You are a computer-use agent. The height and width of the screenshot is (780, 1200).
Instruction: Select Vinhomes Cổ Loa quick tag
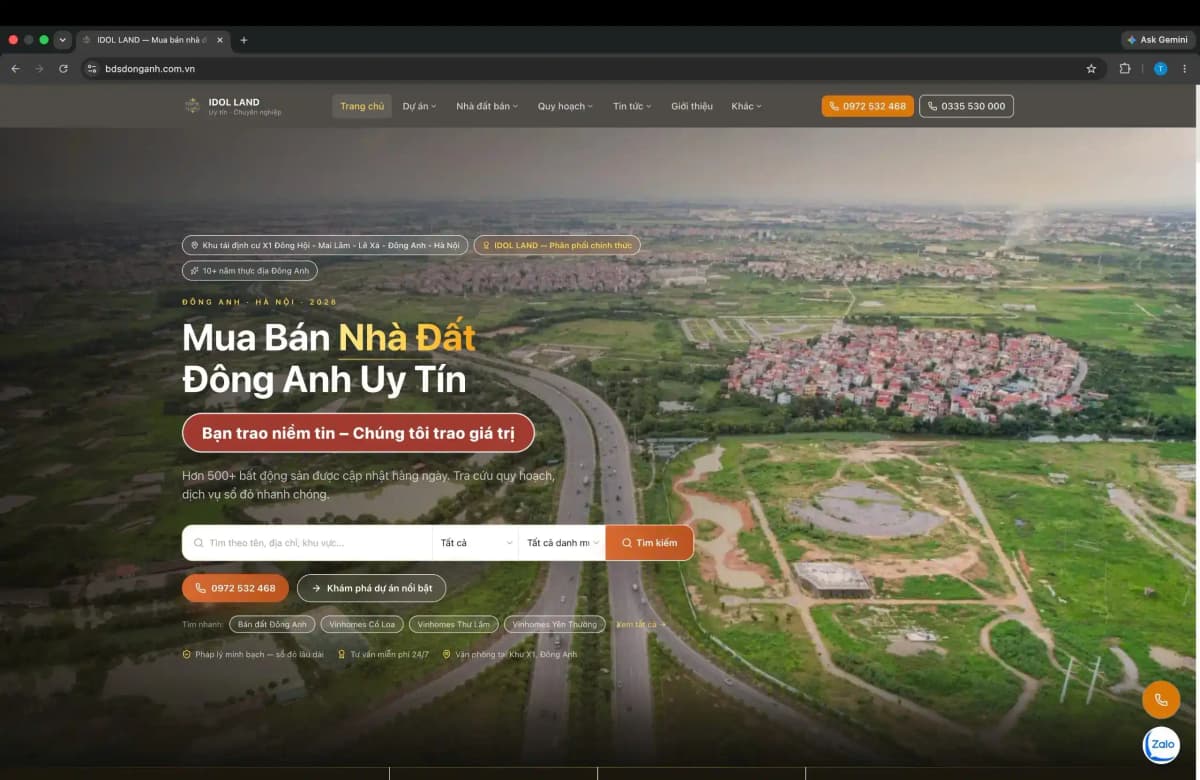361,624
